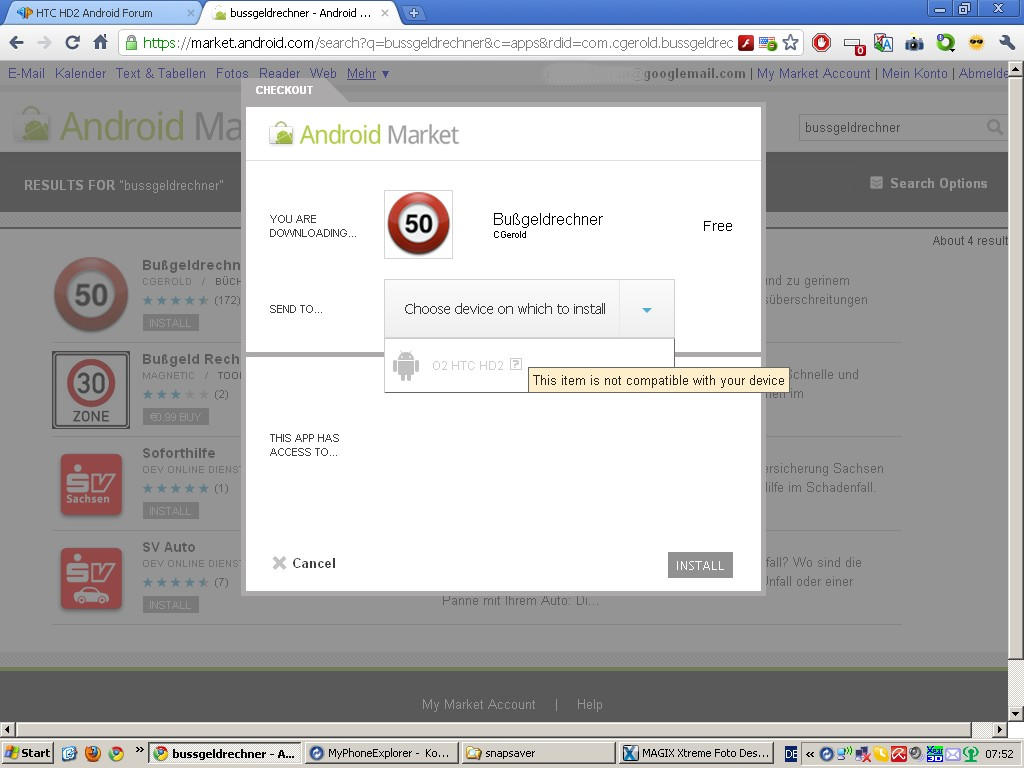Open Search Options on the results page
The width and height of the screenshot is (1024, 768).
pyautogui.click(x=929, y=183)
